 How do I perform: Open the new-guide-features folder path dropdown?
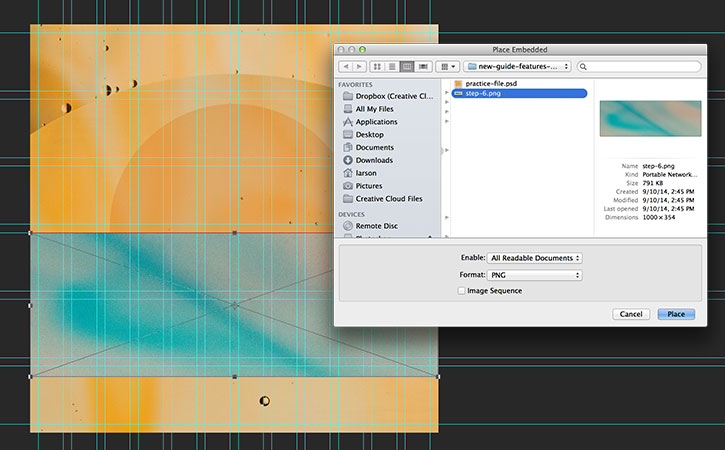[x=517, y=67]
